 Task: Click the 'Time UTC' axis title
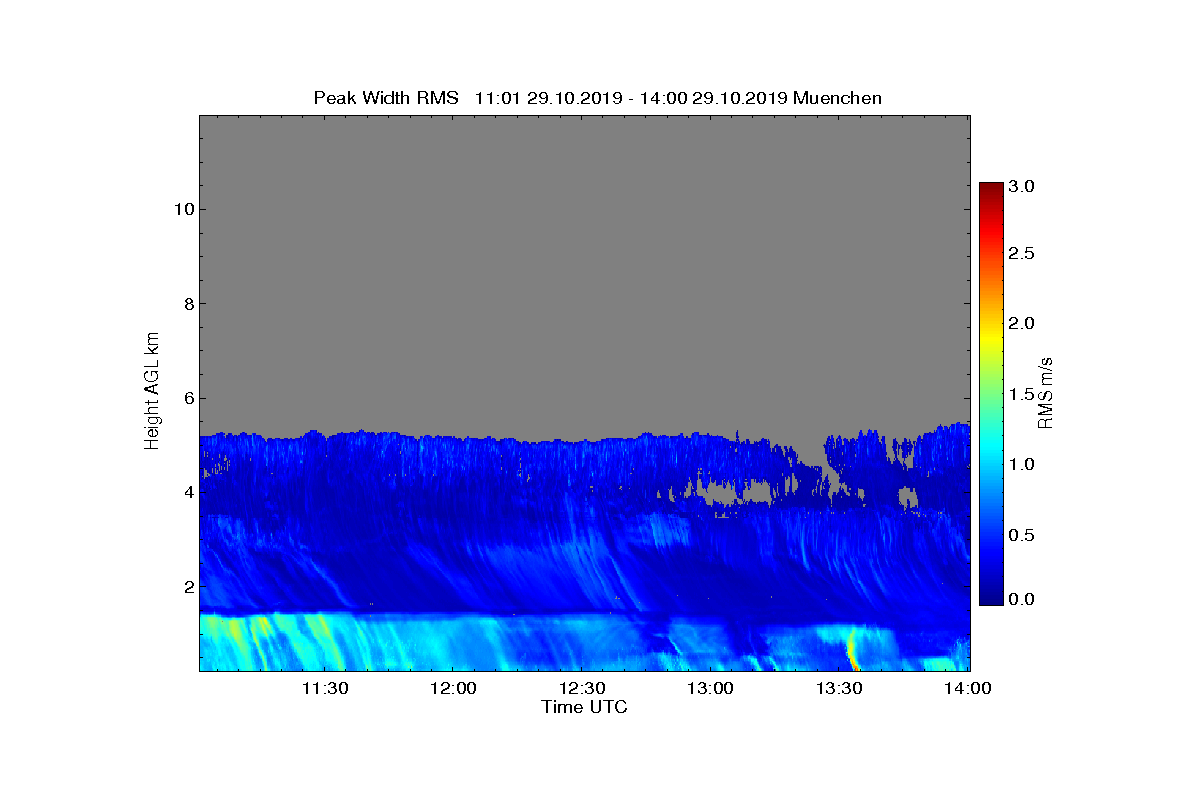coord(585,707)
